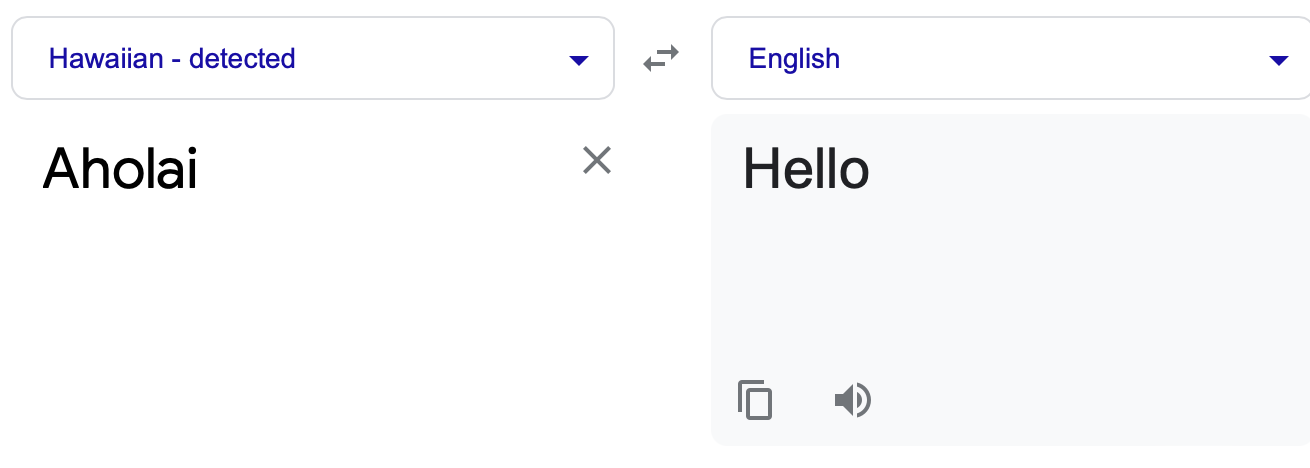The image size is (1310, 468).
Task: Remove the Aholai text using the cross icon
Action: pos(597,160)
